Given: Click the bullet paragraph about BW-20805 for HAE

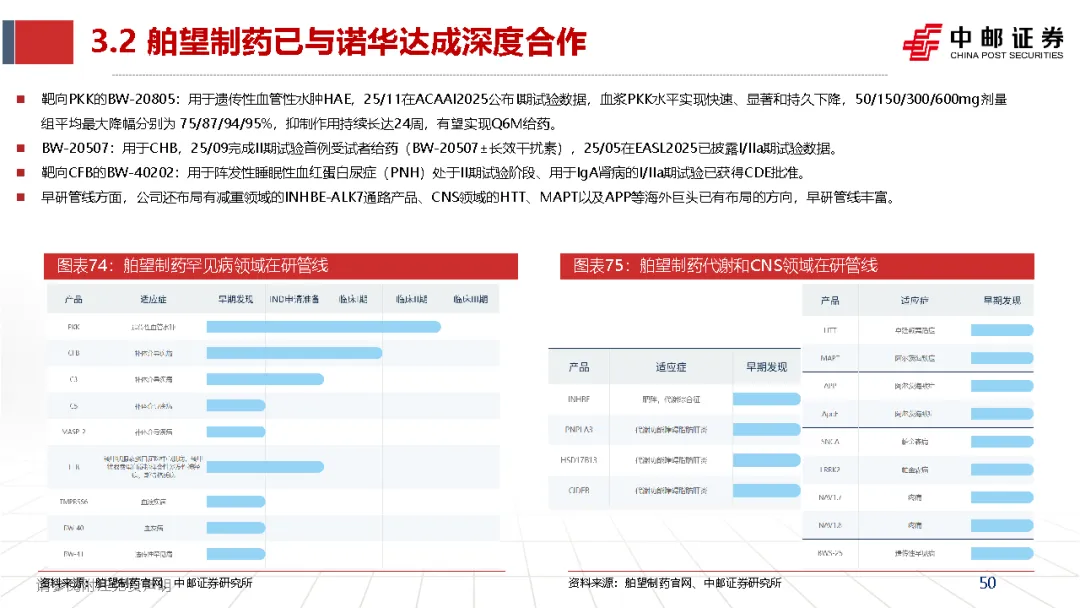Looking at the screenshot, I should pyautogui.click(x=523, y=112).
